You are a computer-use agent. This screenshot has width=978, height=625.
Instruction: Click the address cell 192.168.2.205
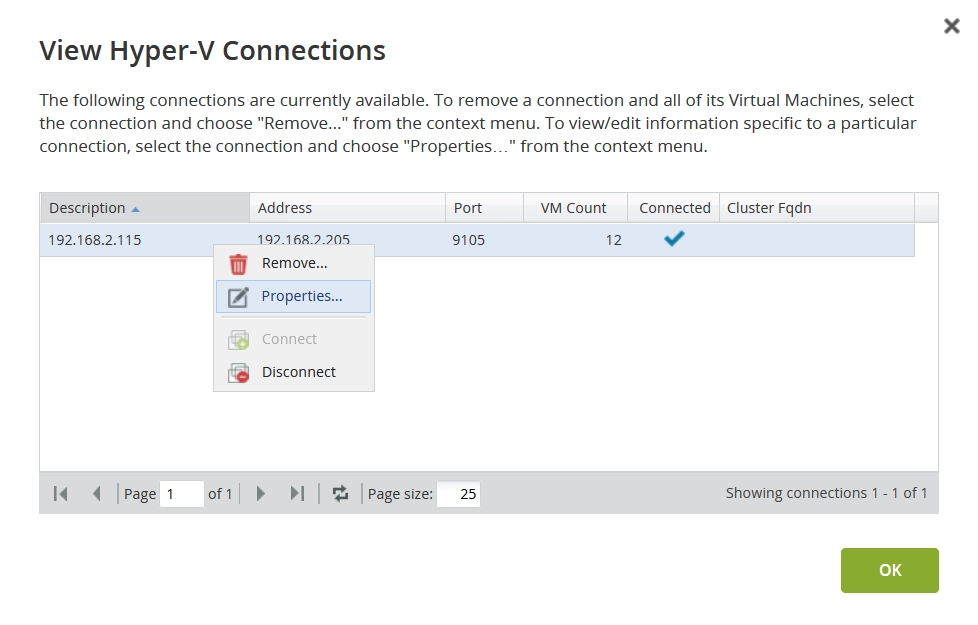[304, 240]
